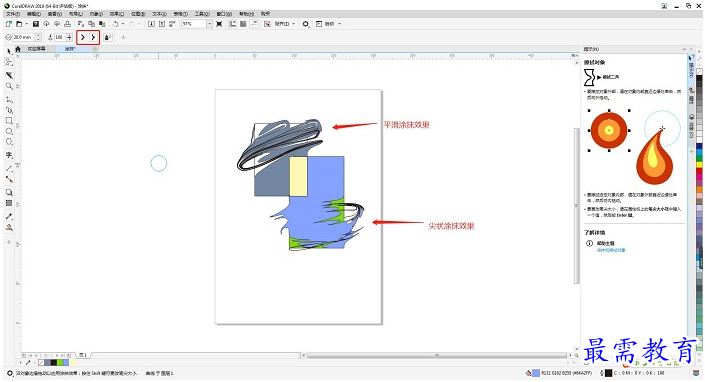Click the Import icon in toolbar
Image resolution: width=705 pixels, height=382 pixels.
pyautogui.click(x=152, y=24)
